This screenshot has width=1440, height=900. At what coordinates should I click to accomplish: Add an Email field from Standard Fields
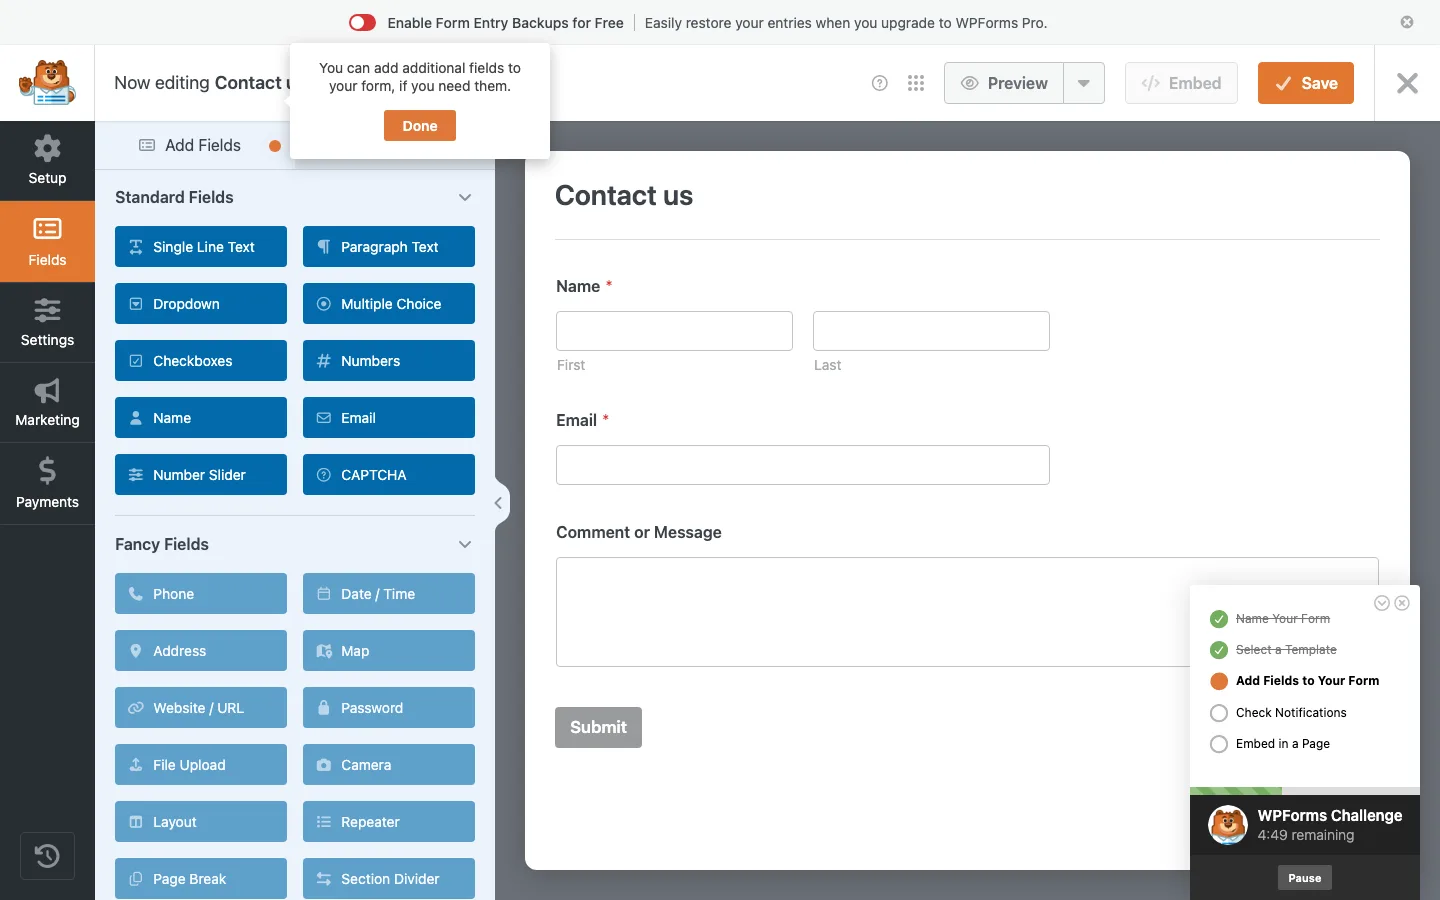[x=389, y=418]
